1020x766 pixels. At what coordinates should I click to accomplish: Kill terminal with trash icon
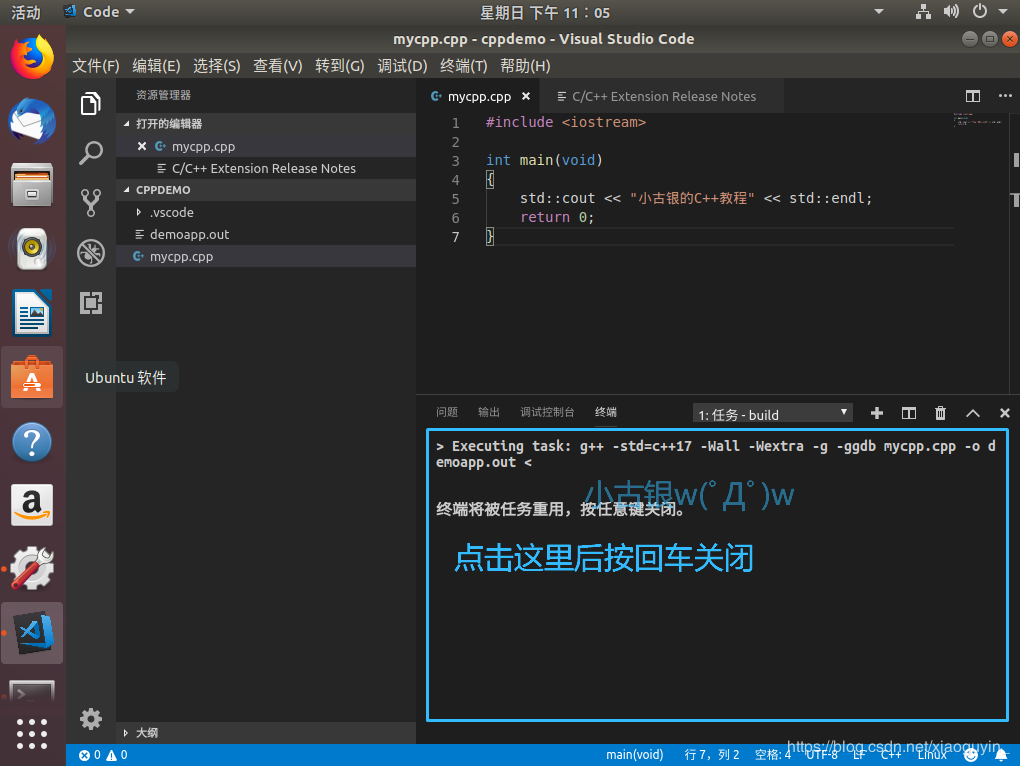pyautogui.click(x=940, y=413)
